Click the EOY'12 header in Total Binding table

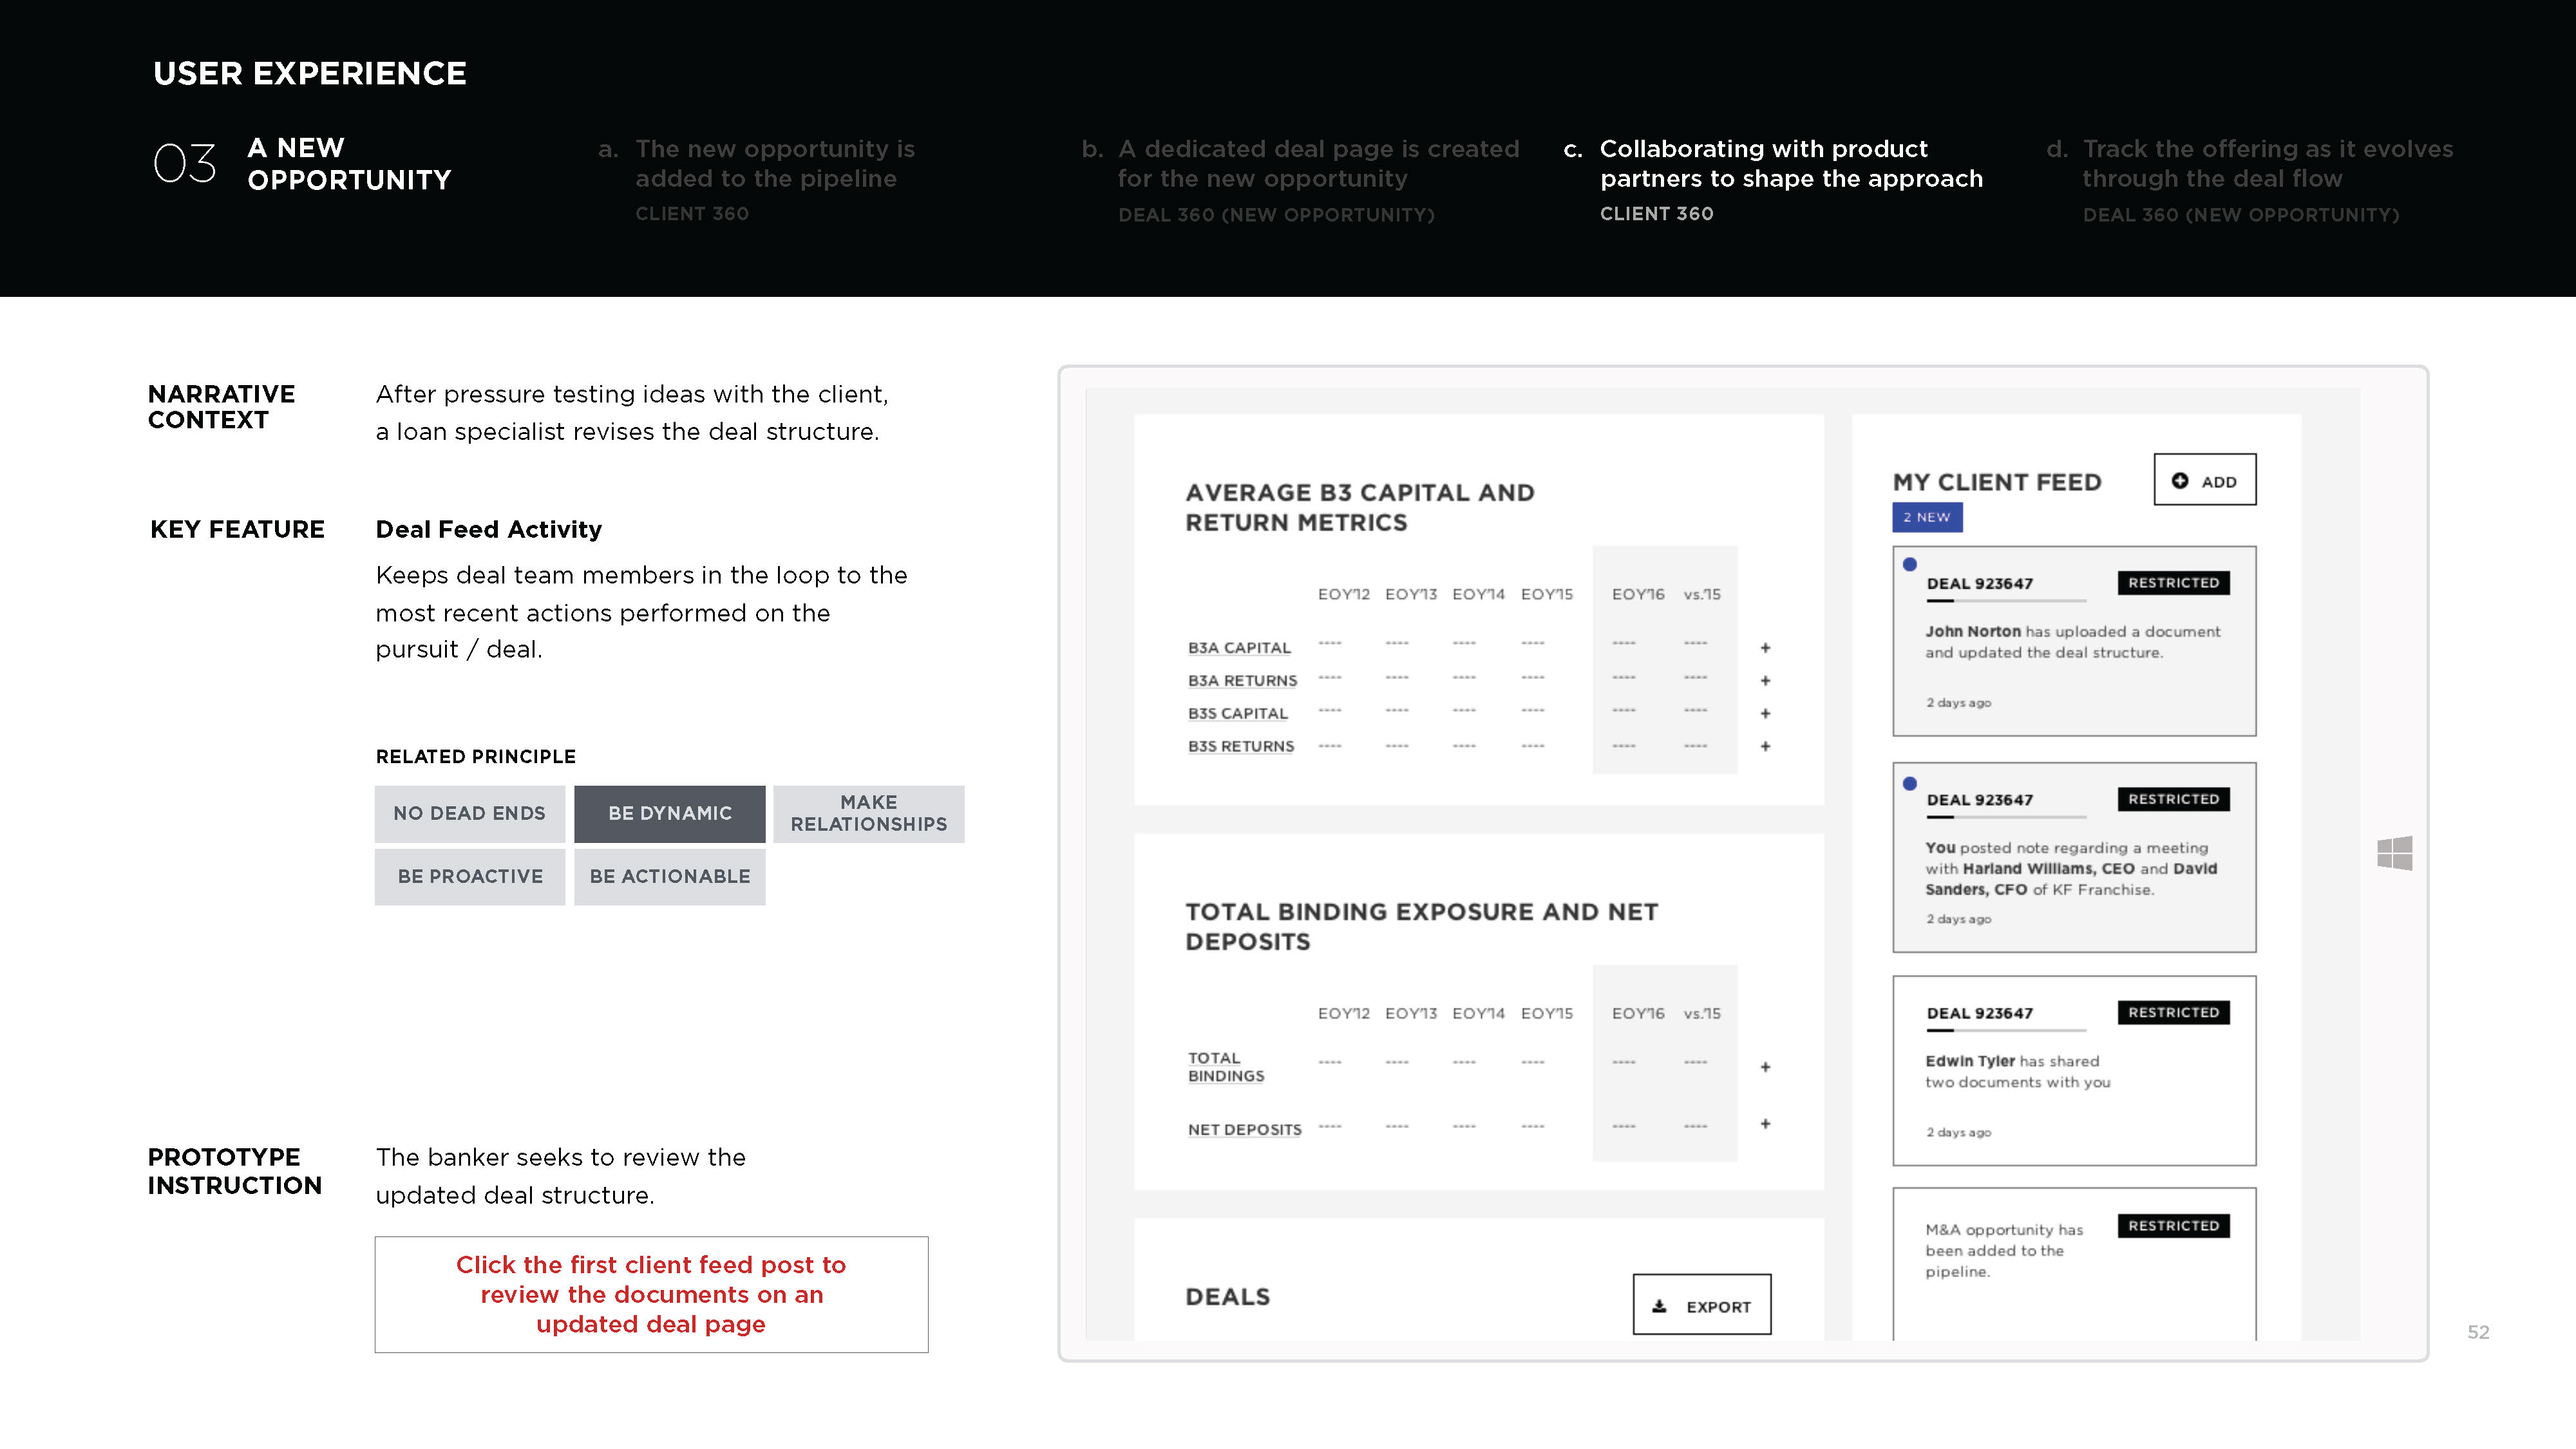[1344, 1013]
